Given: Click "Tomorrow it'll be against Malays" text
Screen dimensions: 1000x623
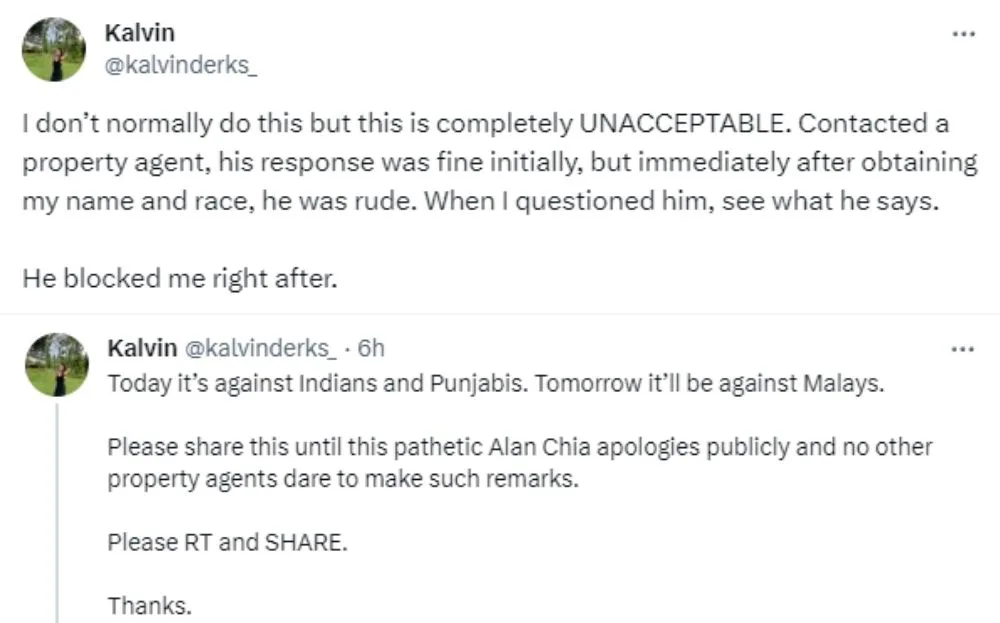Looking at the screenshot, I should coord(711,385).
